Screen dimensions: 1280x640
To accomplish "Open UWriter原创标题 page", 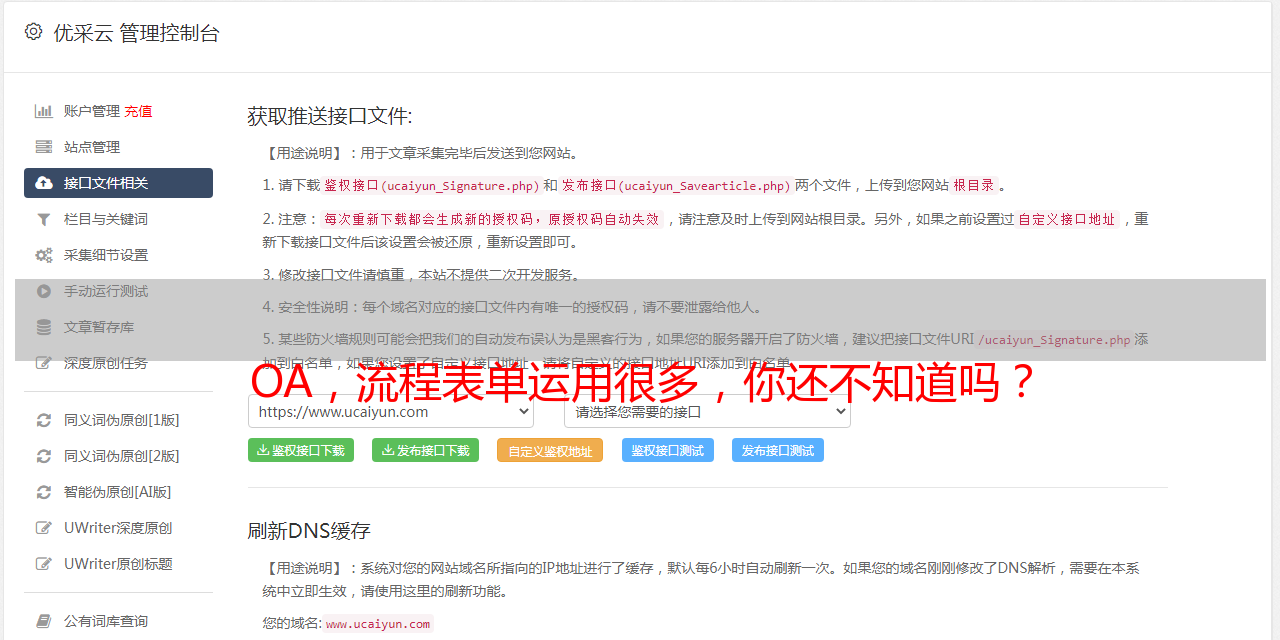I will (118, 564).
